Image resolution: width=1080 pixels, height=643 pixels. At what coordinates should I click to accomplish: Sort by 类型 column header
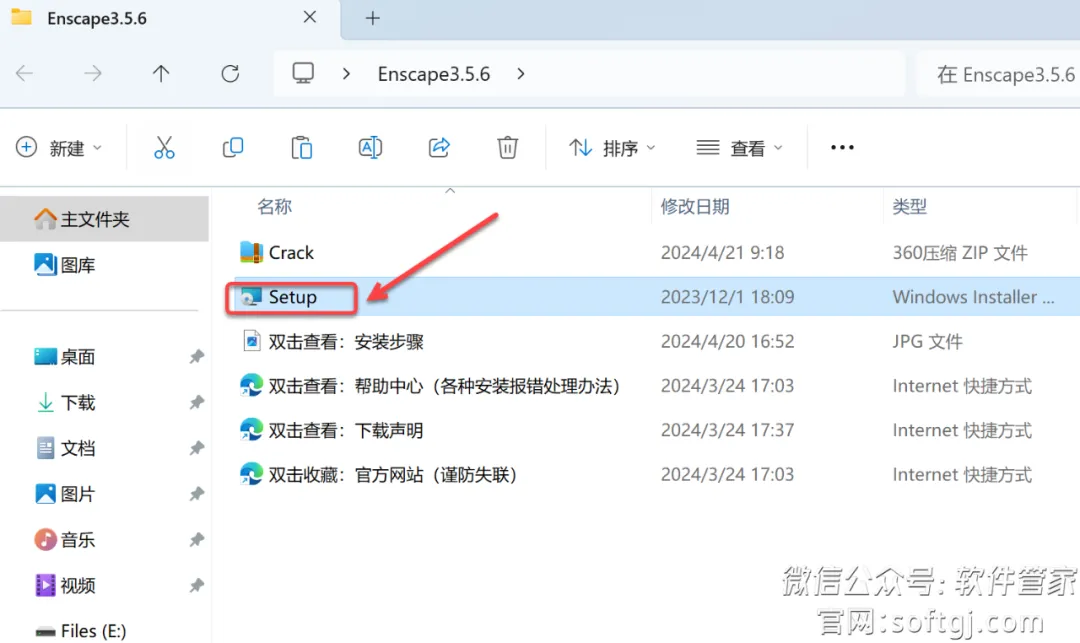(x=910, y=206)
